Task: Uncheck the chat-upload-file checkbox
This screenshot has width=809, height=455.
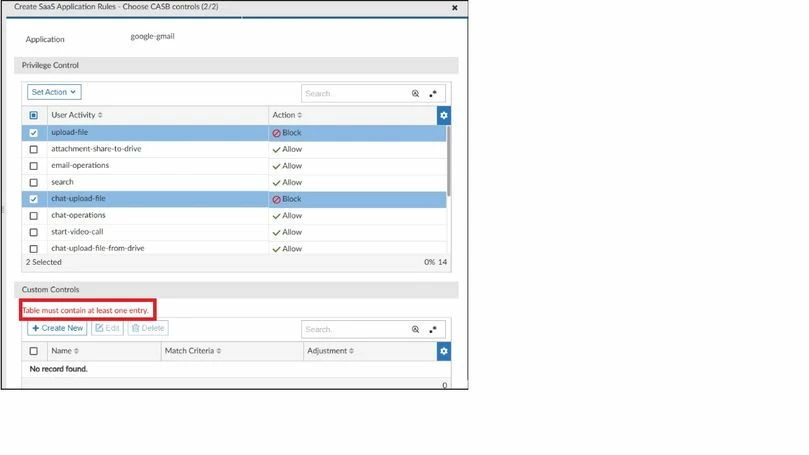Action: click(x=34, y=199)
